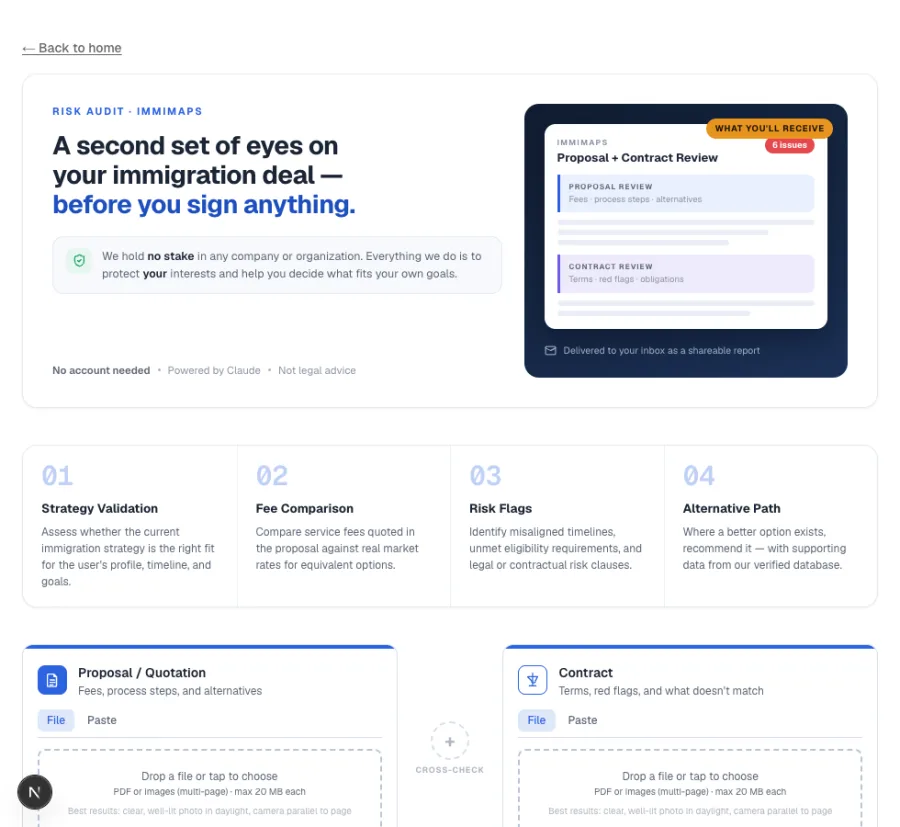900x827 pixels.
Task: Click the green shield icon
Action: coord(79,261)
